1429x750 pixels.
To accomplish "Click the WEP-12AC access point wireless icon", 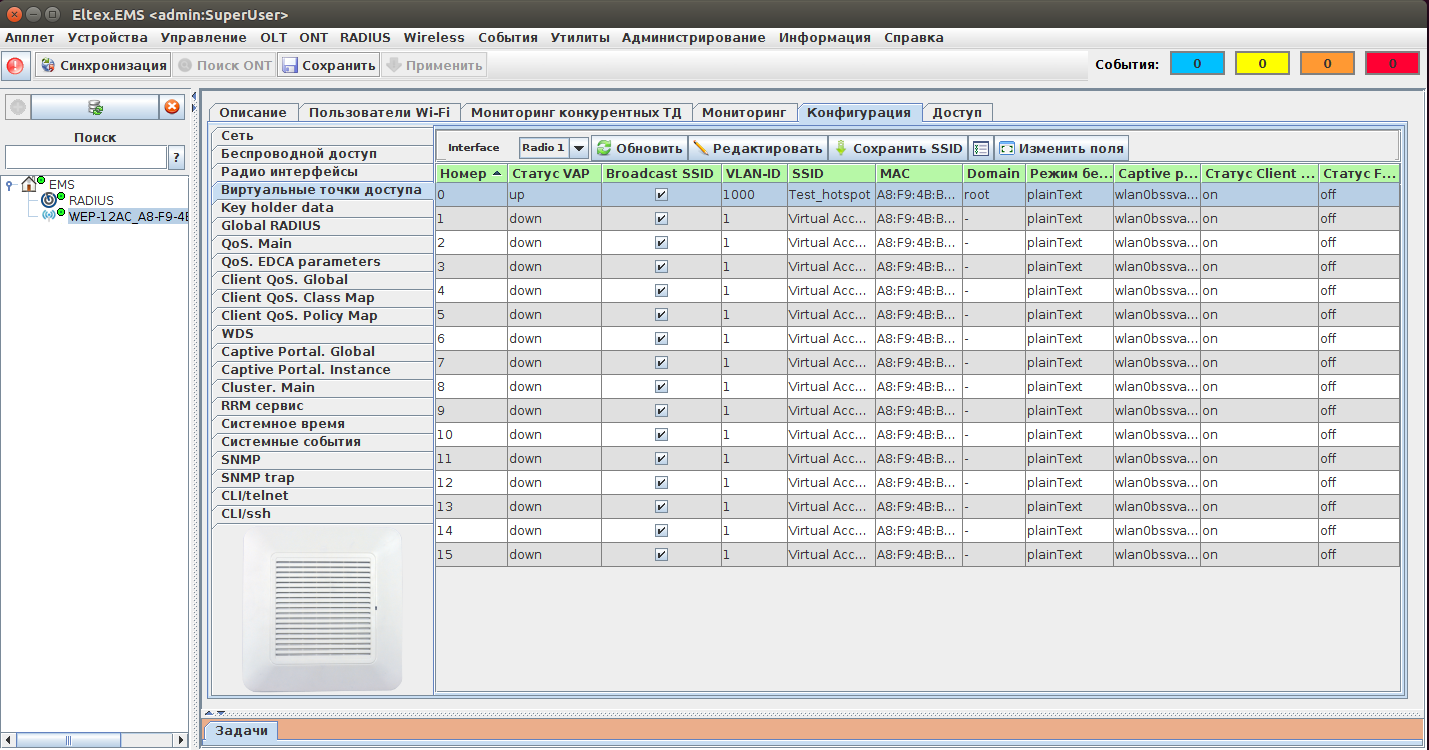I will click(x=49, y=216).
